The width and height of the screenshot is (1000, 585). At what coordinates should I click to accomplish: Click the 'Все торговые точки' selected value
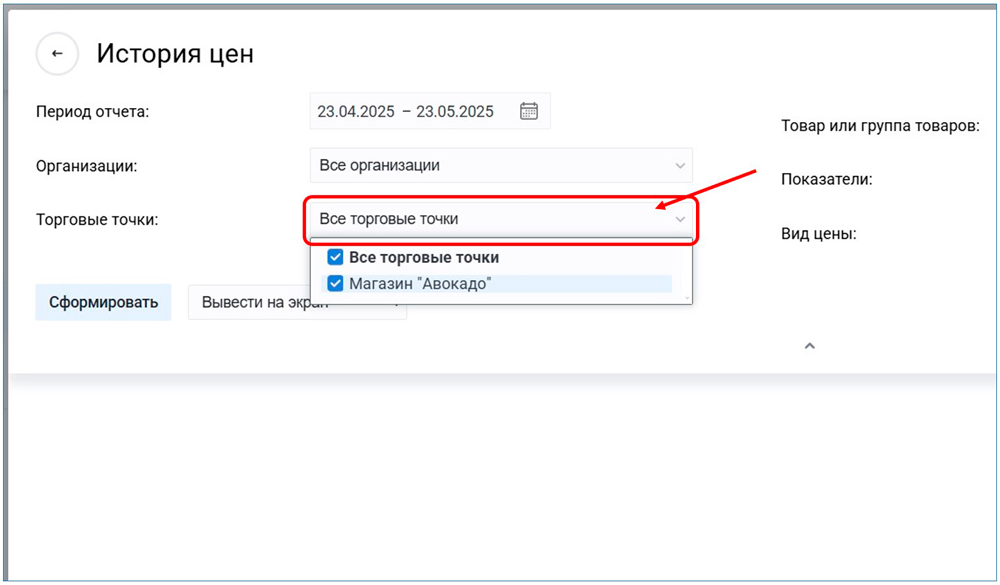tap(389, 219)
